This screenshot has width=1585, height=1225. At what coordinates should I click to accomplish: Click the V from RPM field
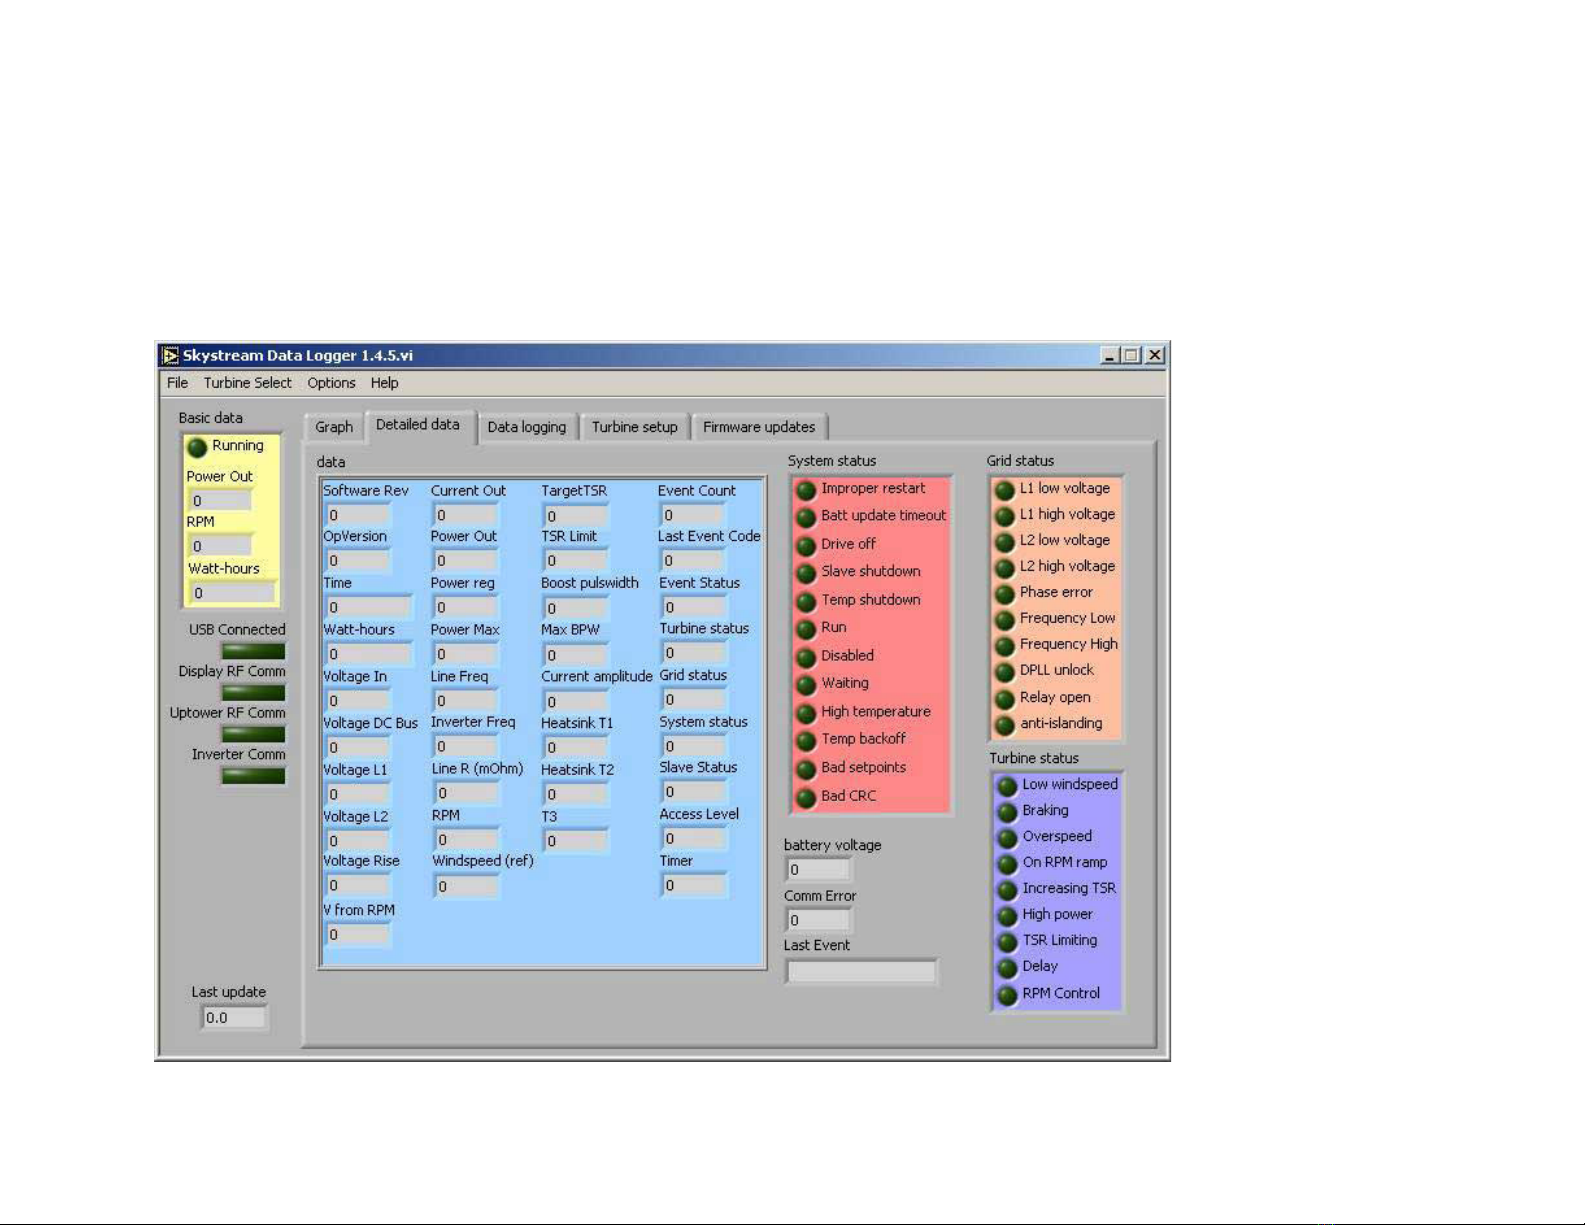tap(357, 935)
